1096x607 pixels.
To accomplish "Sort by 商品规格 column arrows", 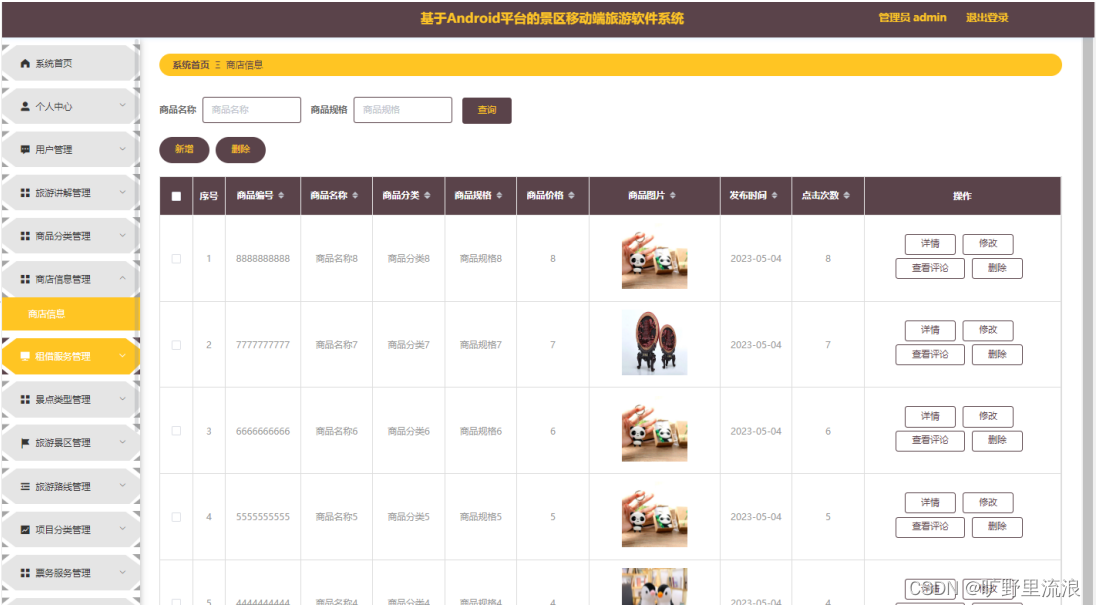I will click(x=499, y=196).
